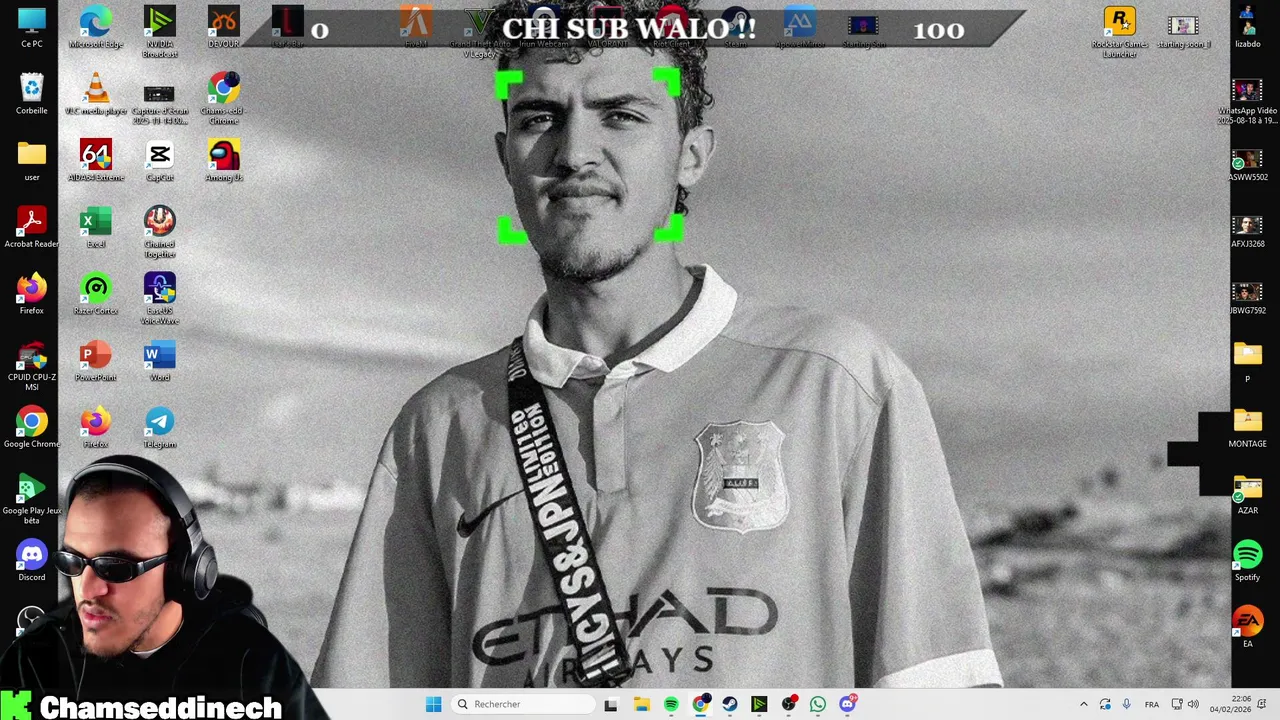Open NVIDIA Broadcast on the taskbar
This screenshot has width=1280, height=720.
pyautogui.click(x=759, y=704)
